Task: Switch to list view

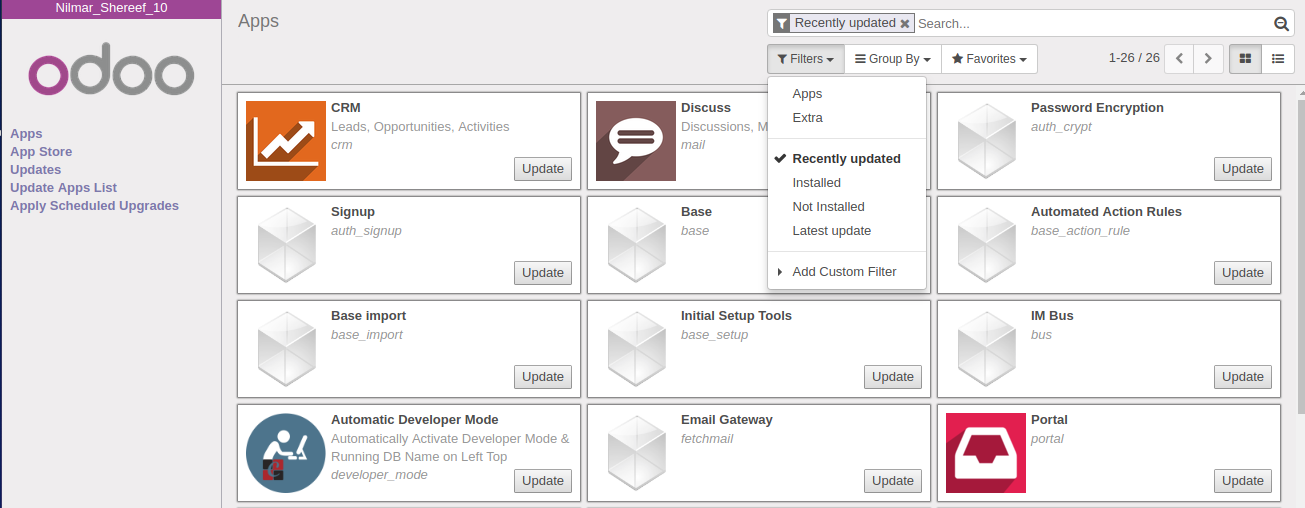Action: 1277,59
